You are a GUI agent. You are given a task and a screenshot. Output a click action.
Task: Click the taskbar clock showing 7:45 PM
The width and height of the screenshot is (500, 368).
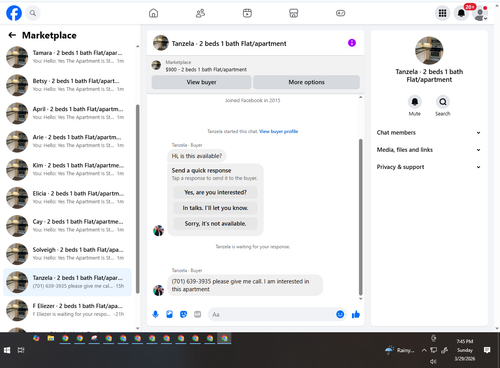tap(465, 350)
